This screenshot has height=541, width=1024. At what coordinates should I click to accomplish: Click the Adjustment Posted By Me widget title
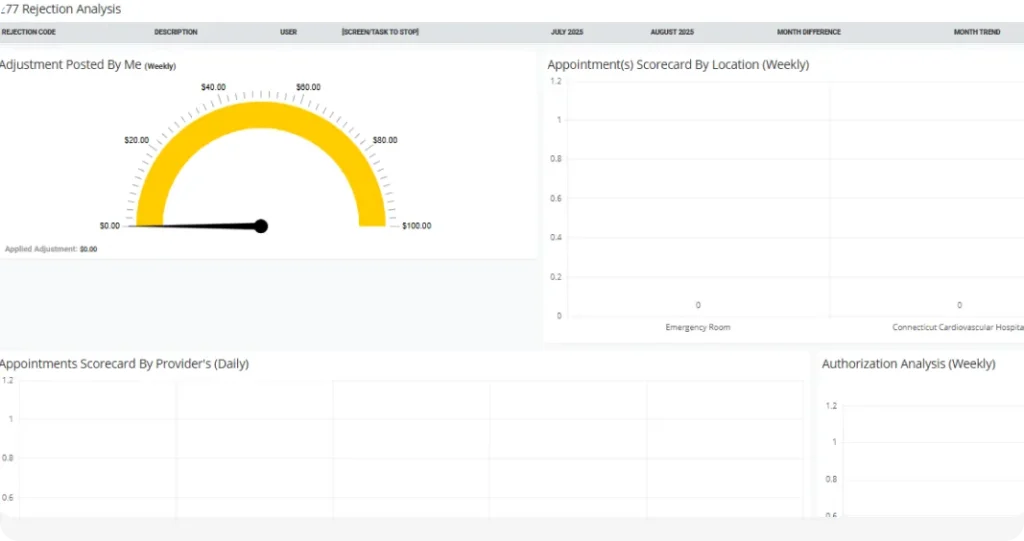88,65
